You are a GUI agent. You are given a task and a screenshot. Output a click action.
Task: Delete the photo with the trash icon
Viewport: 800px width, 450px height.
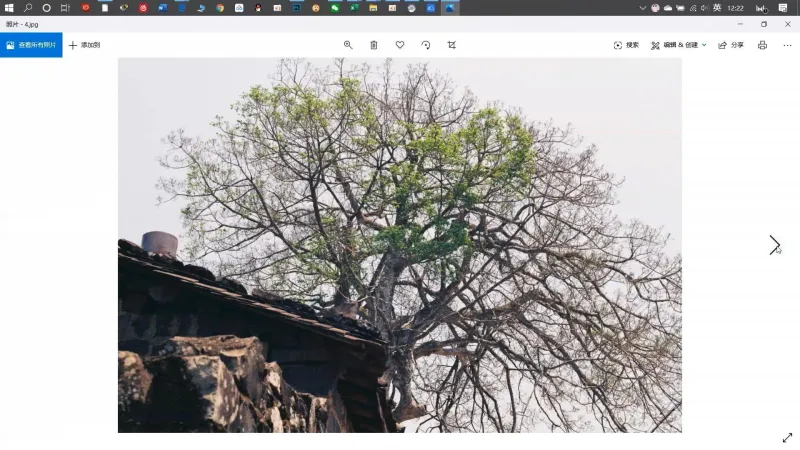coord(374,45)
